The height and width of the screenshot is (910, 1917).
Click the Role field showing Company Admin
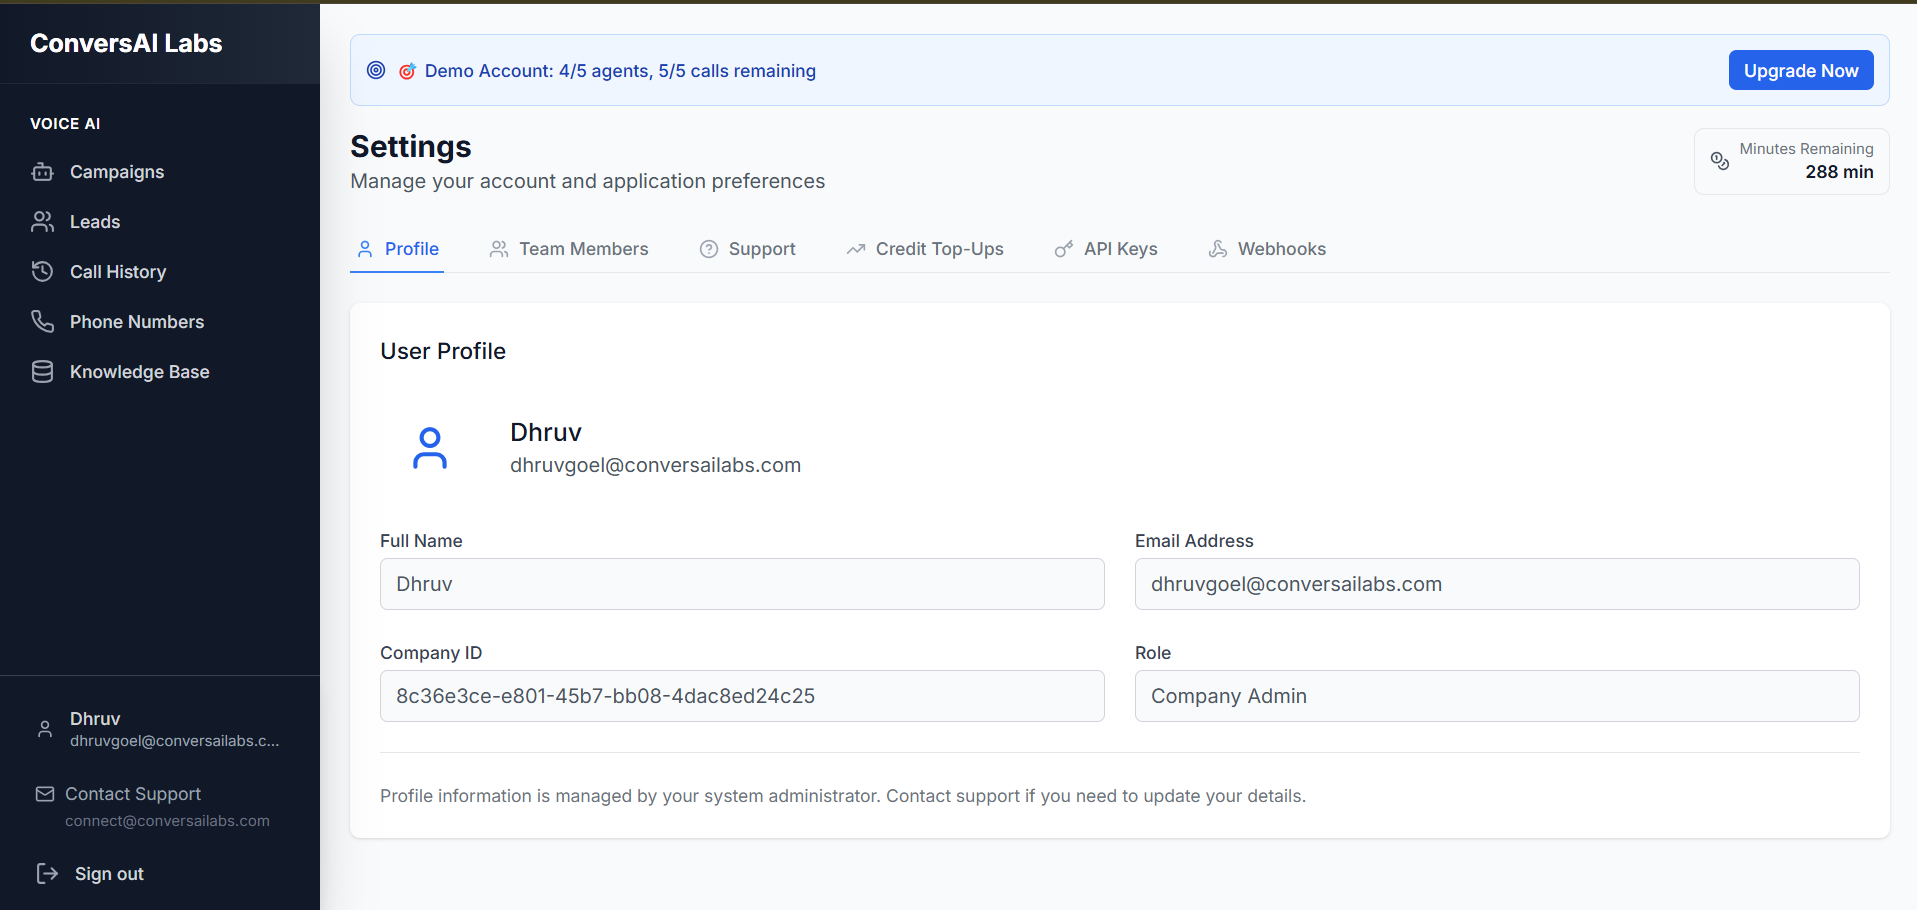(1497, 696)
